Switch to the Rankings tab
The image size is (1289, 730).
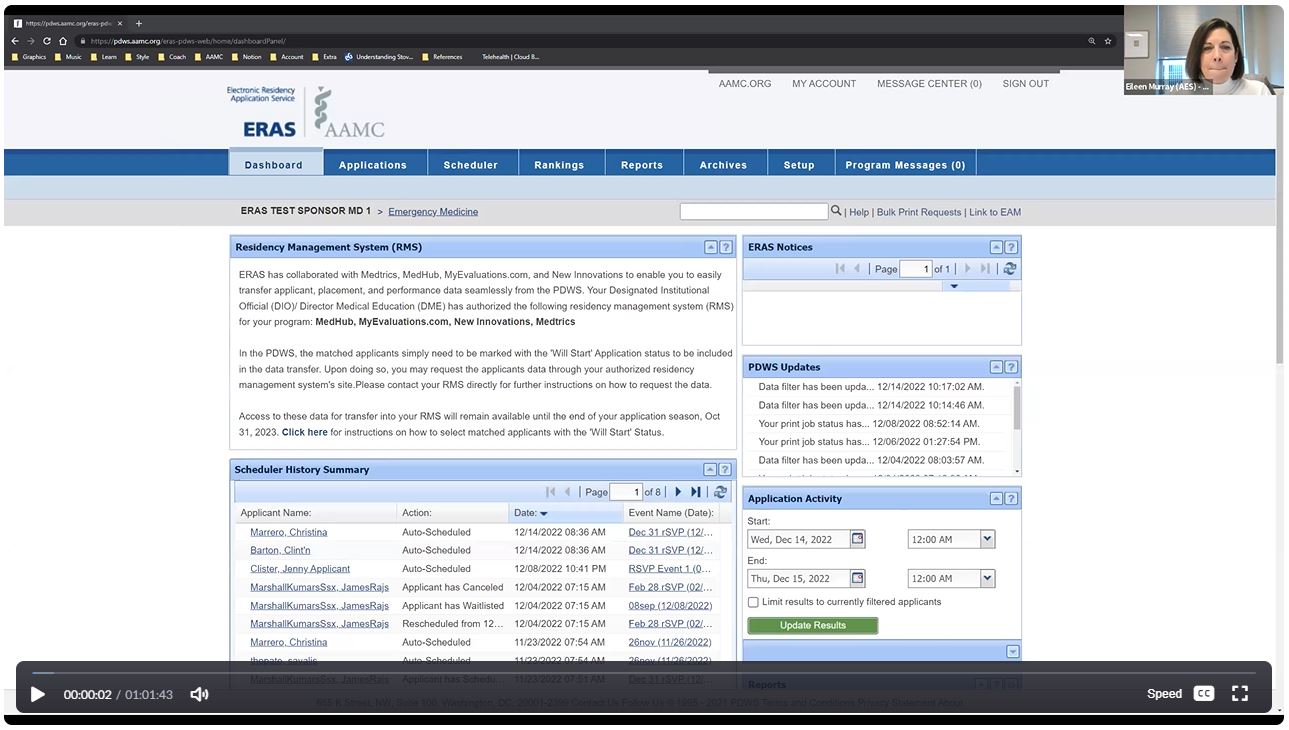[558, 165]
